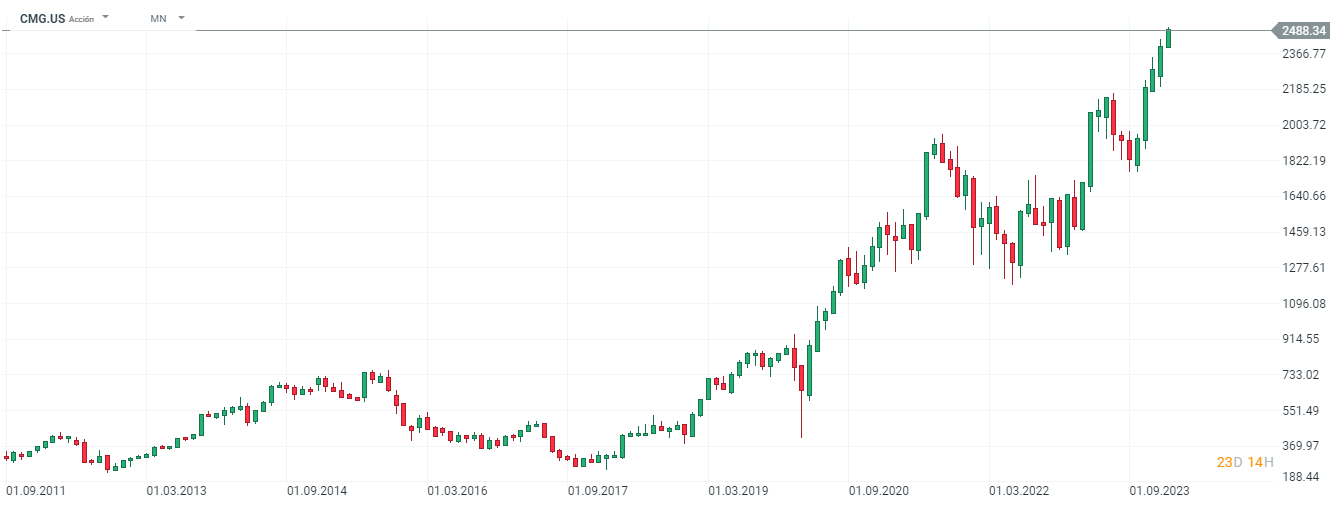The width and height of the screenshot is (1342, 507).
Task: Select the Acción instrument type label
Action: point(81,19)
